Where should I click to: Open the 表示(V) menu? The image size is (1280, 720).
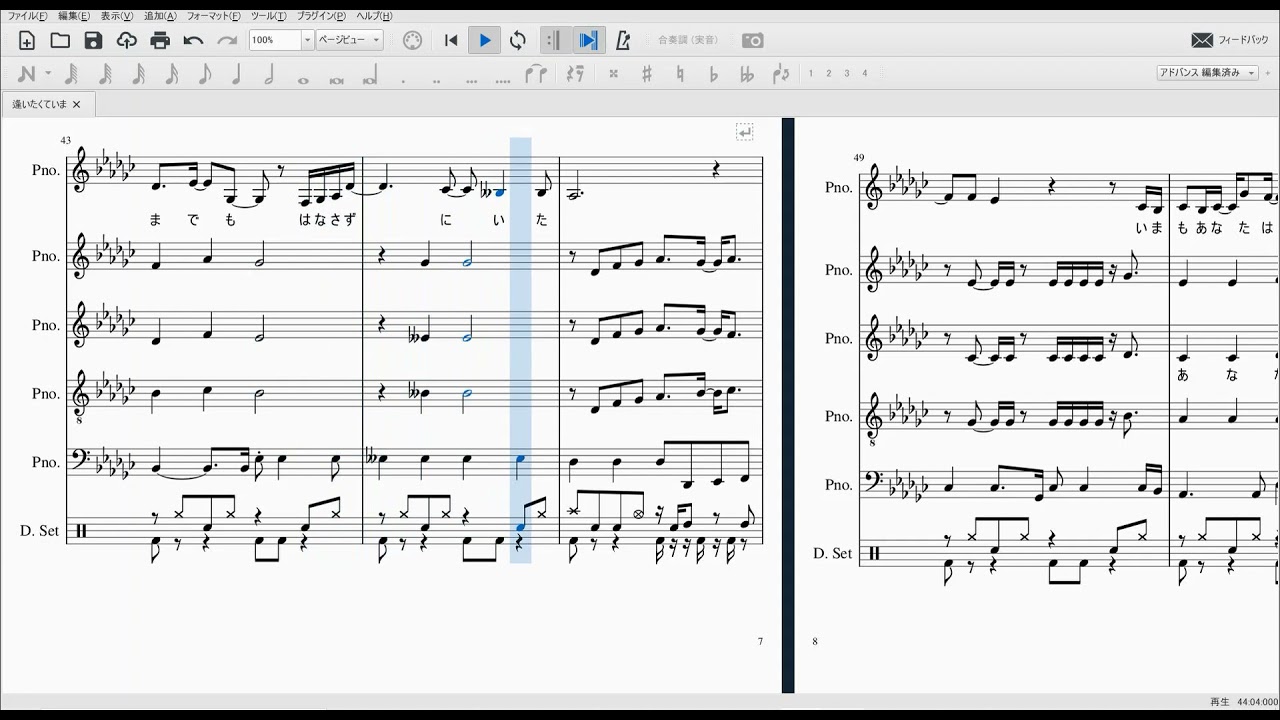[x=117, y=16]
